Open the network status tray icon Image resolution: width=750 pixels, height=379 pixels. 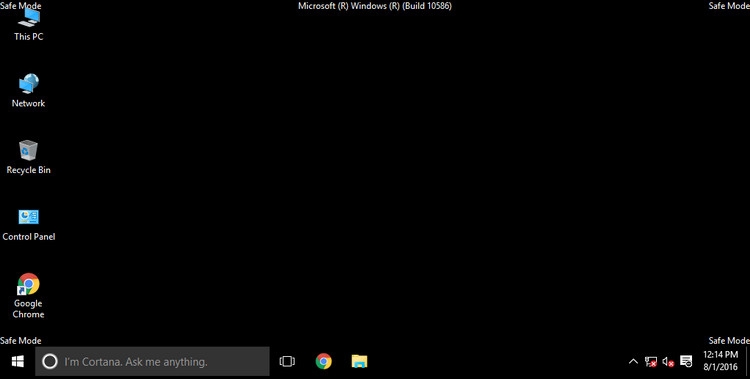[651, 361]
